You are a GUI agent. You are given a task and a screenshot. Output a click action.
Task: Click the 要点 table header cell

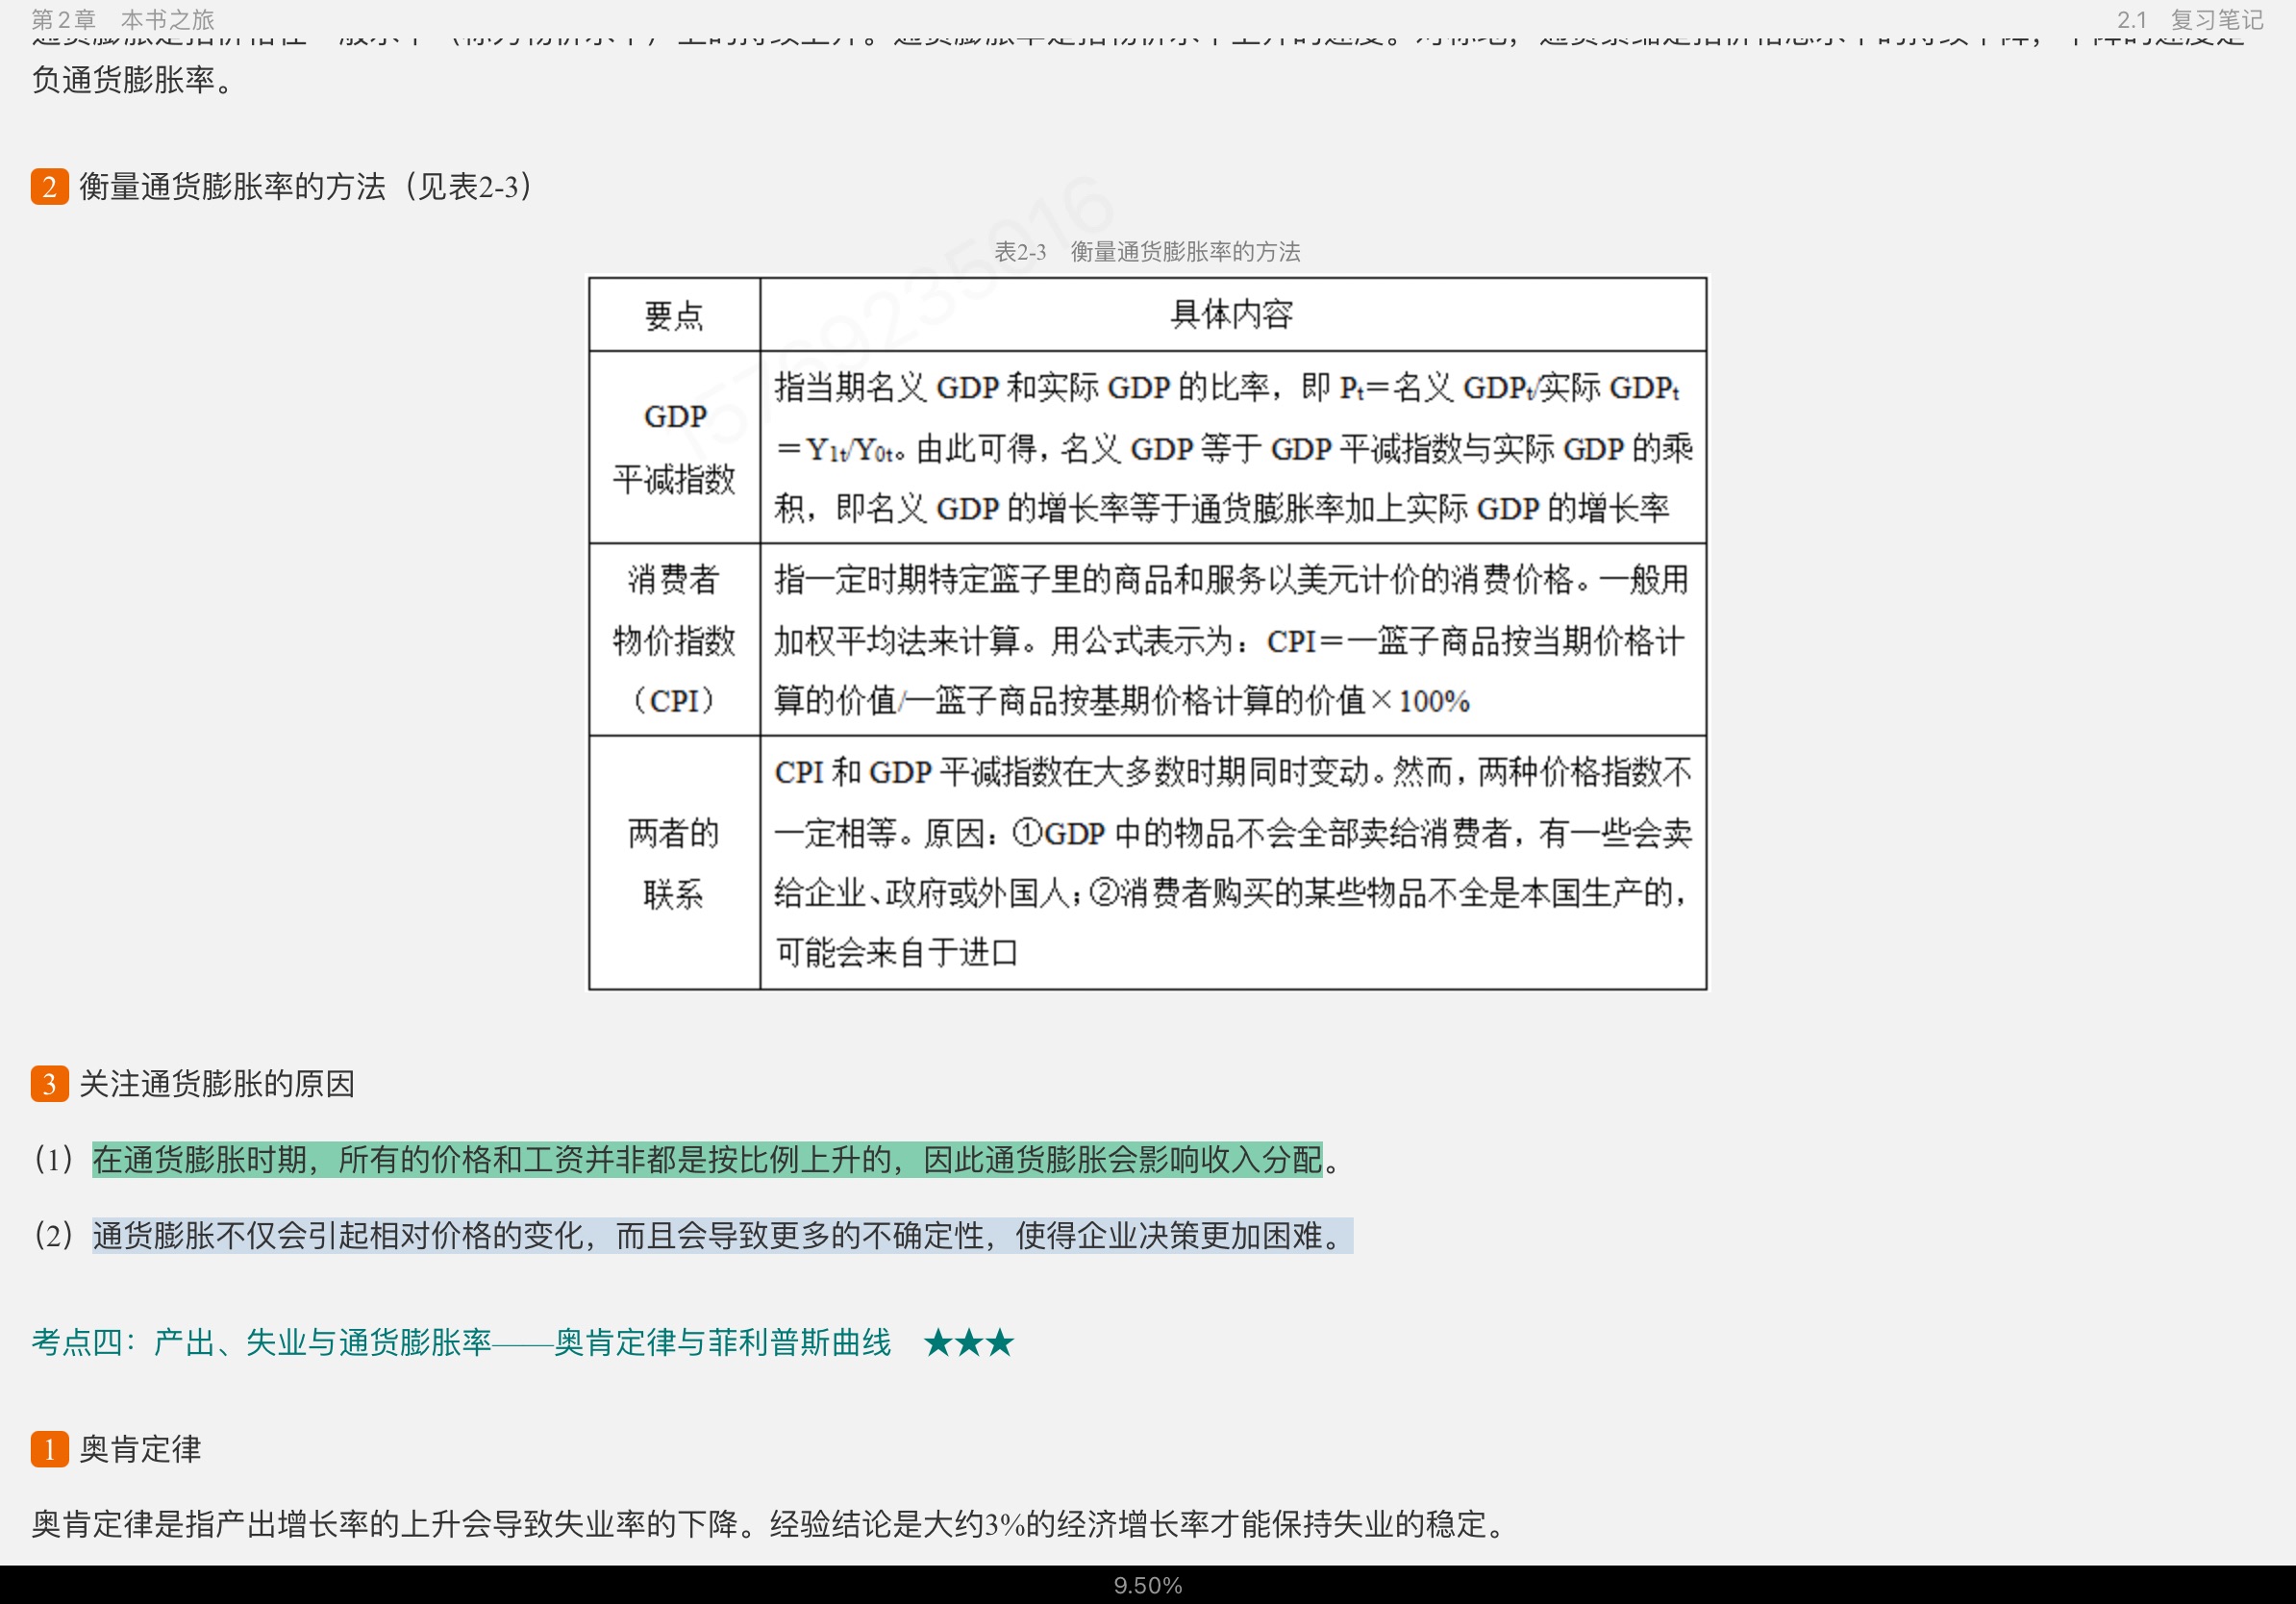(x=674, y=316)
